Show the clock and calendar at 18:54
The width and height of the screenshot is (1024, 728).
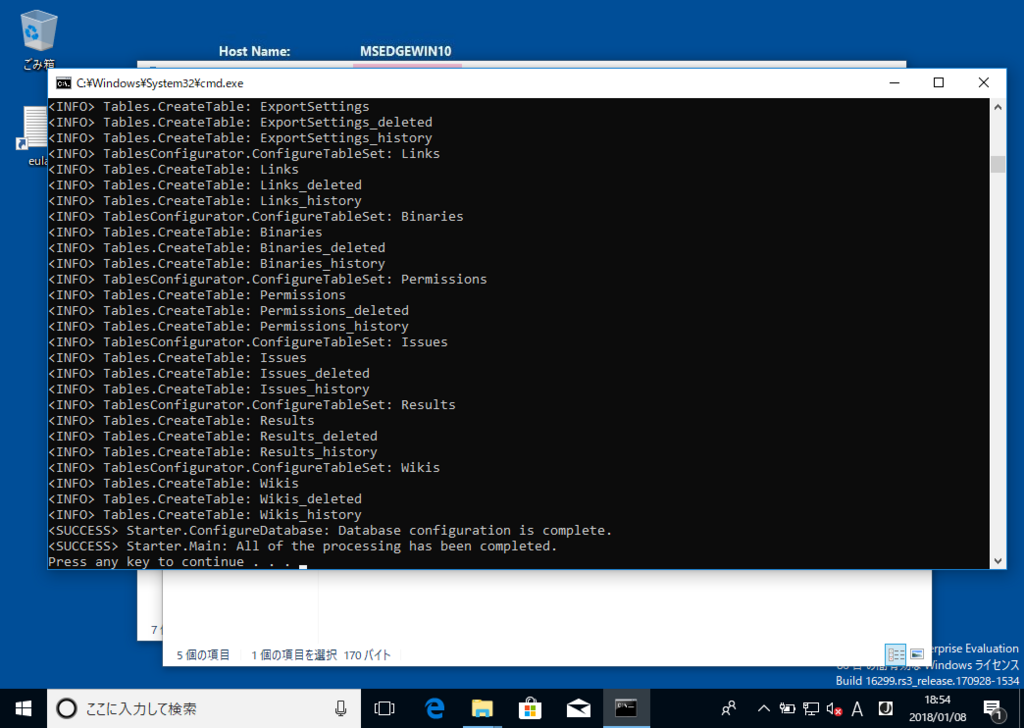coord(937,708)
